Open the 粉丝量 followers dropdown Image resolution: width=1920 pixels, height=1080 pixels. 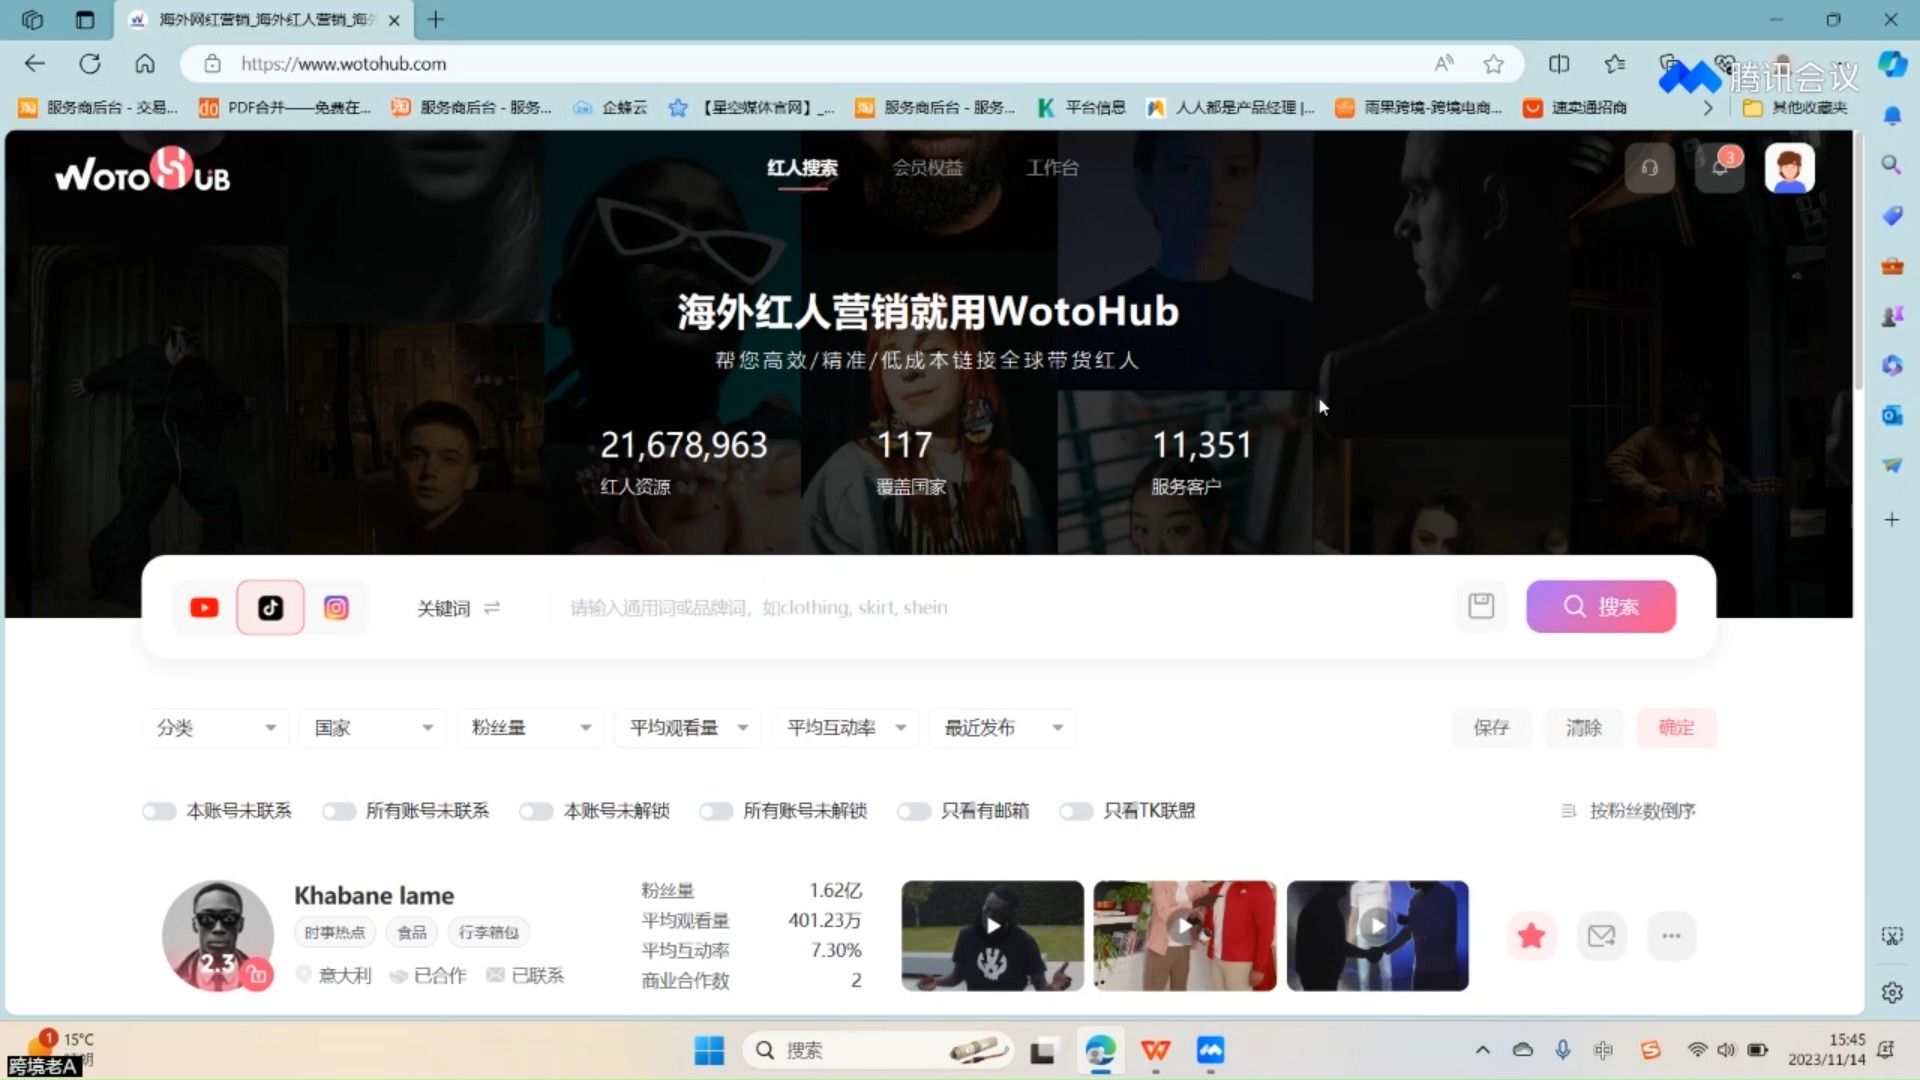point(530,727)
